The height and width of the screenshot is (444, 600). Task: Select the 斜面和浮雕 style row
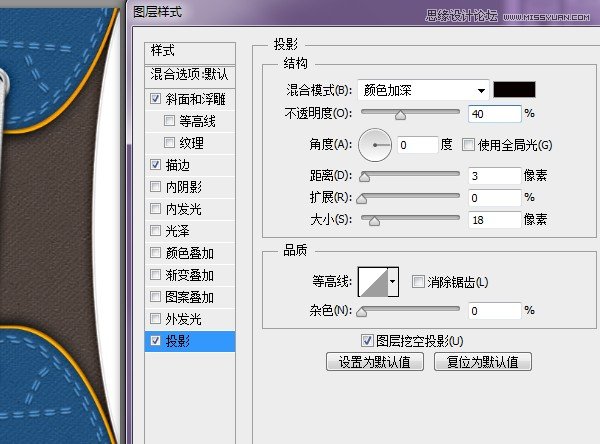pyautogui.click(x=190, y=99)
